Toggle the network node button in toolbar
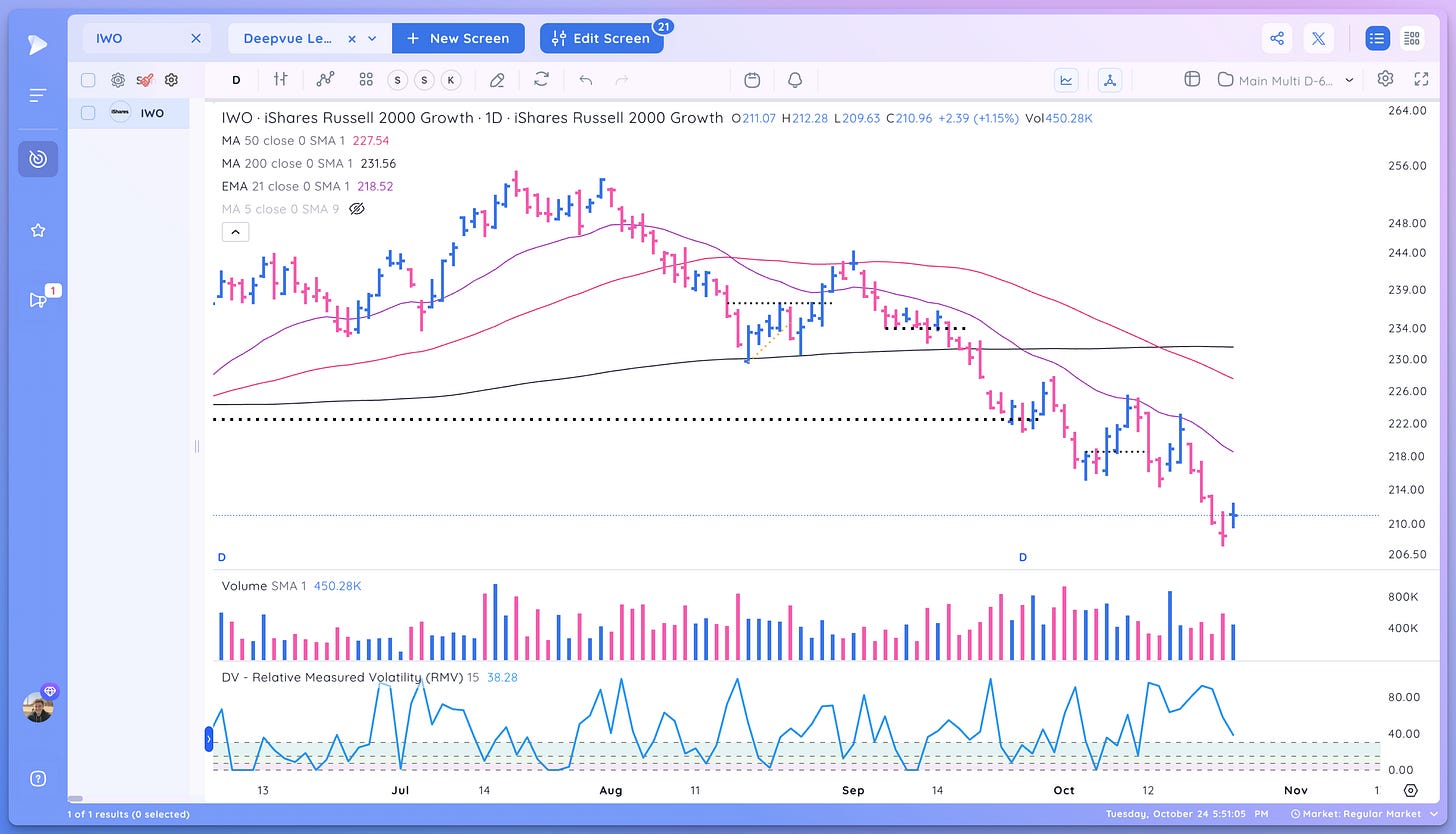 (x=1108, y=80)
